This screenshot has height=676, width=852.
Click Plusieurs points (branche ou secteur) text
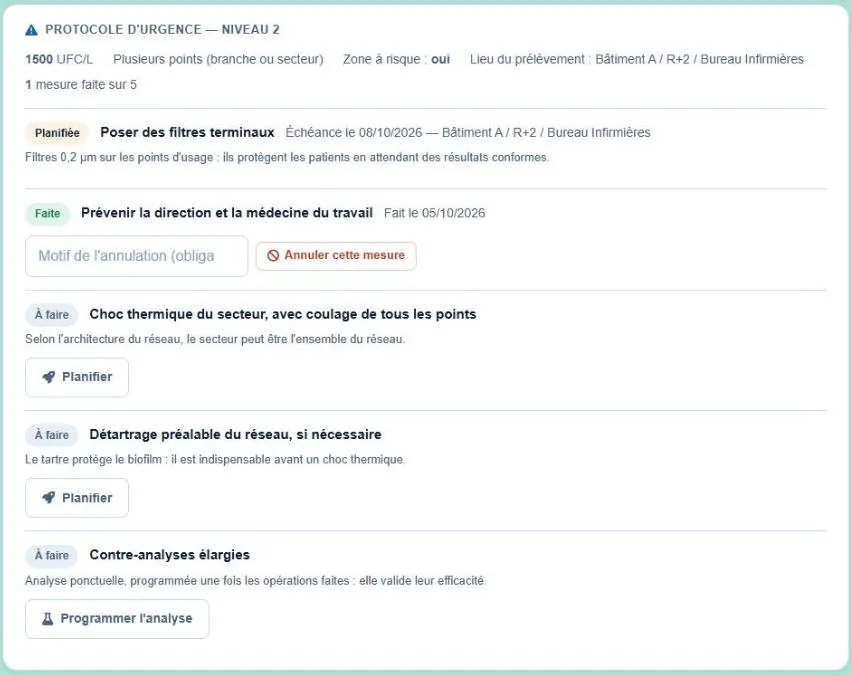[218, 59]
